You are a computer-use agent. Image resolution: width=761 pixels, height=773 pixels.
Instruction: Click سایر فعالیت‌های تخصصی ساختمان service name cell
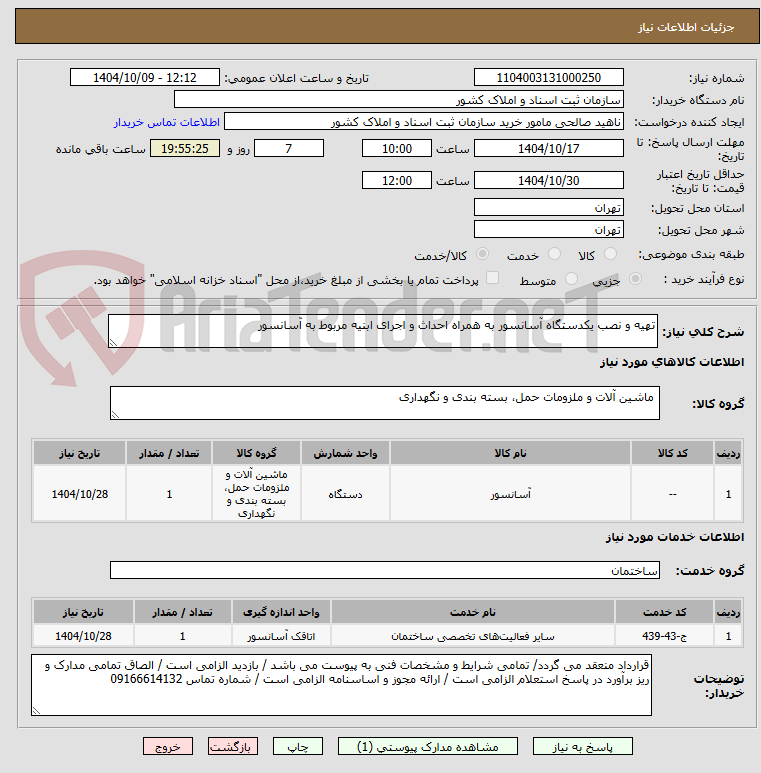[473, 636]
